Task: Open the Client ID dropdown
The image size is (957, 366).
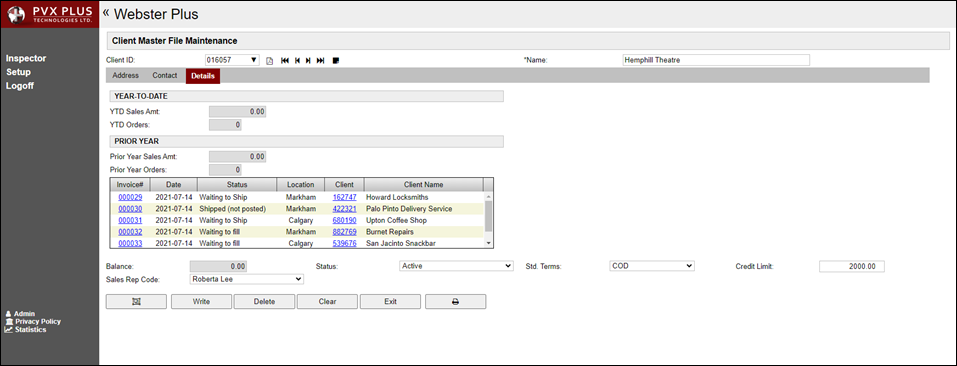Action: point(254,60)
